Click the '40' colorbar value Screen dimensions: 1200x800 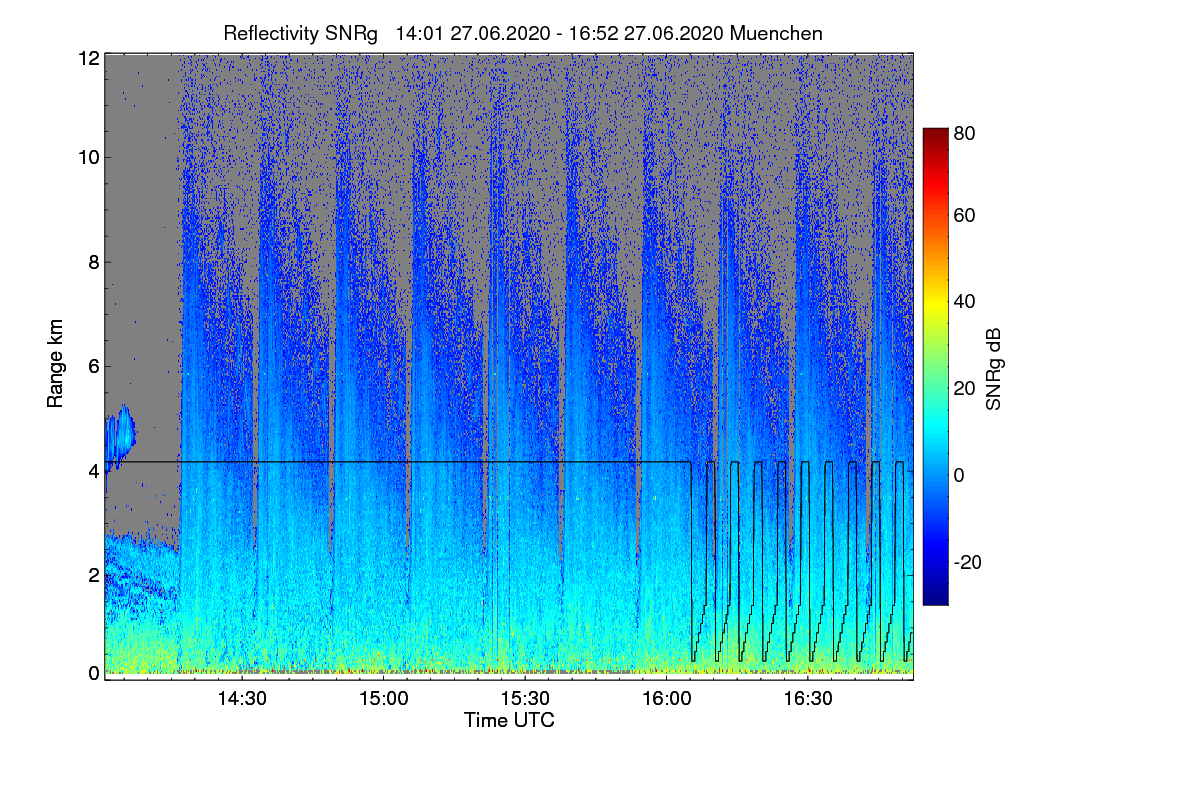(965, 301)
